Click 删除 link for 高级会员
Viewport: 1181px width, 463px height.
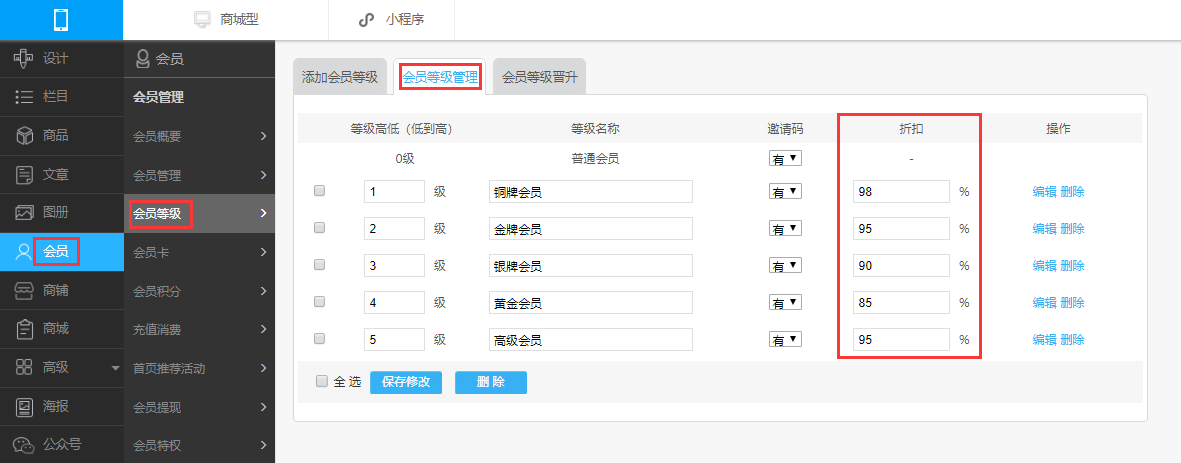(1073, 340)
